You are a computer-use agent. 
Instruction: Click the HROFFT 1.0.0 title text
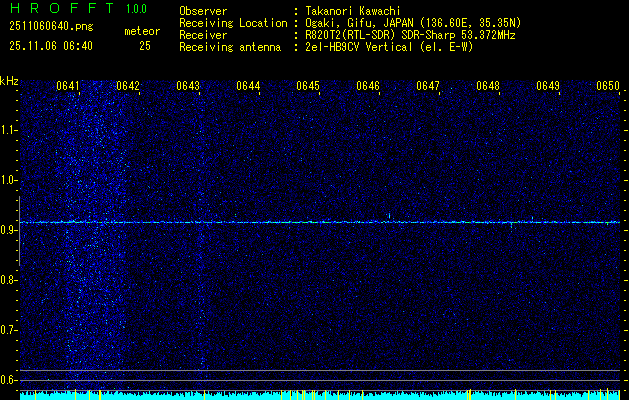point(78,8)
